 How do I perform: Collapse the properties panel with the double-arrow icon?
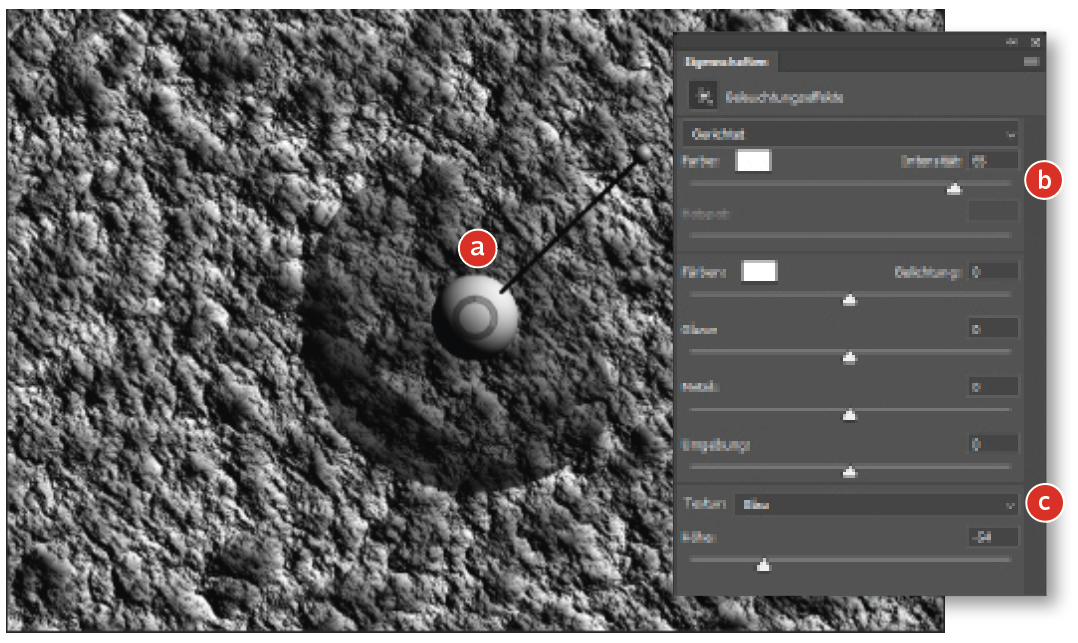pyautogui.click(x=1011, y=42)
